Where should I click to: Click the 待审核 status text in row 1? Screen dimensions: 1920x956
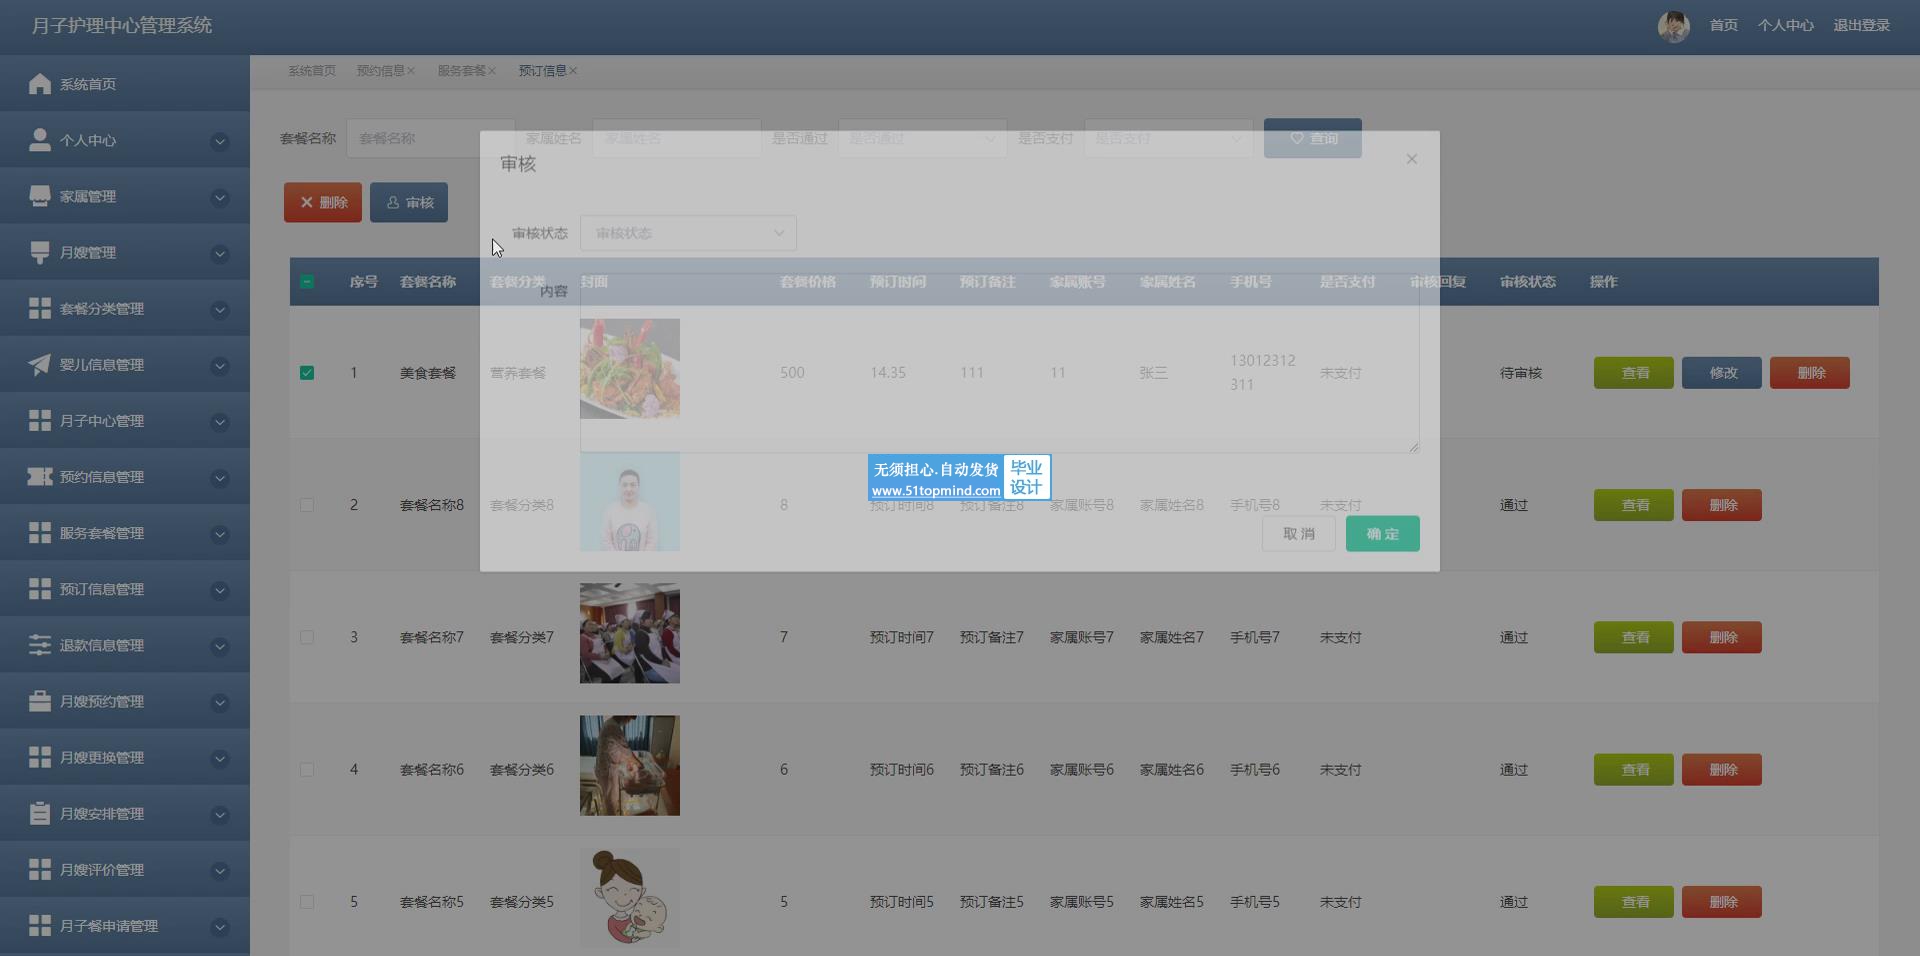point(1521,373)
